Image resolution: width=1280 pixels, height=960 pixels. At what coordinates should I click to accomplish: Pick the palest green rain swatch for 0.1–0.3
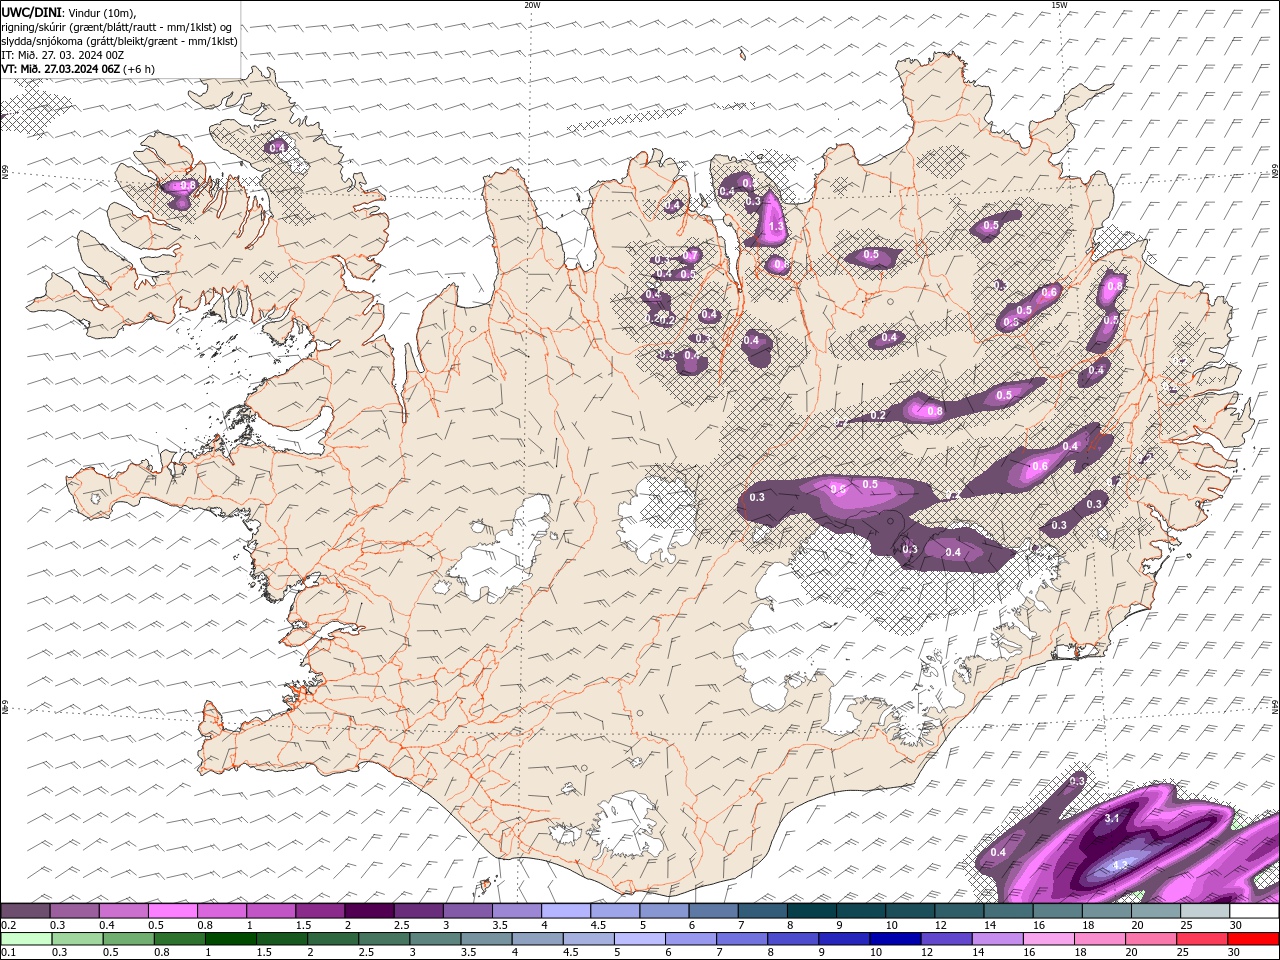[x=26, y=939]
